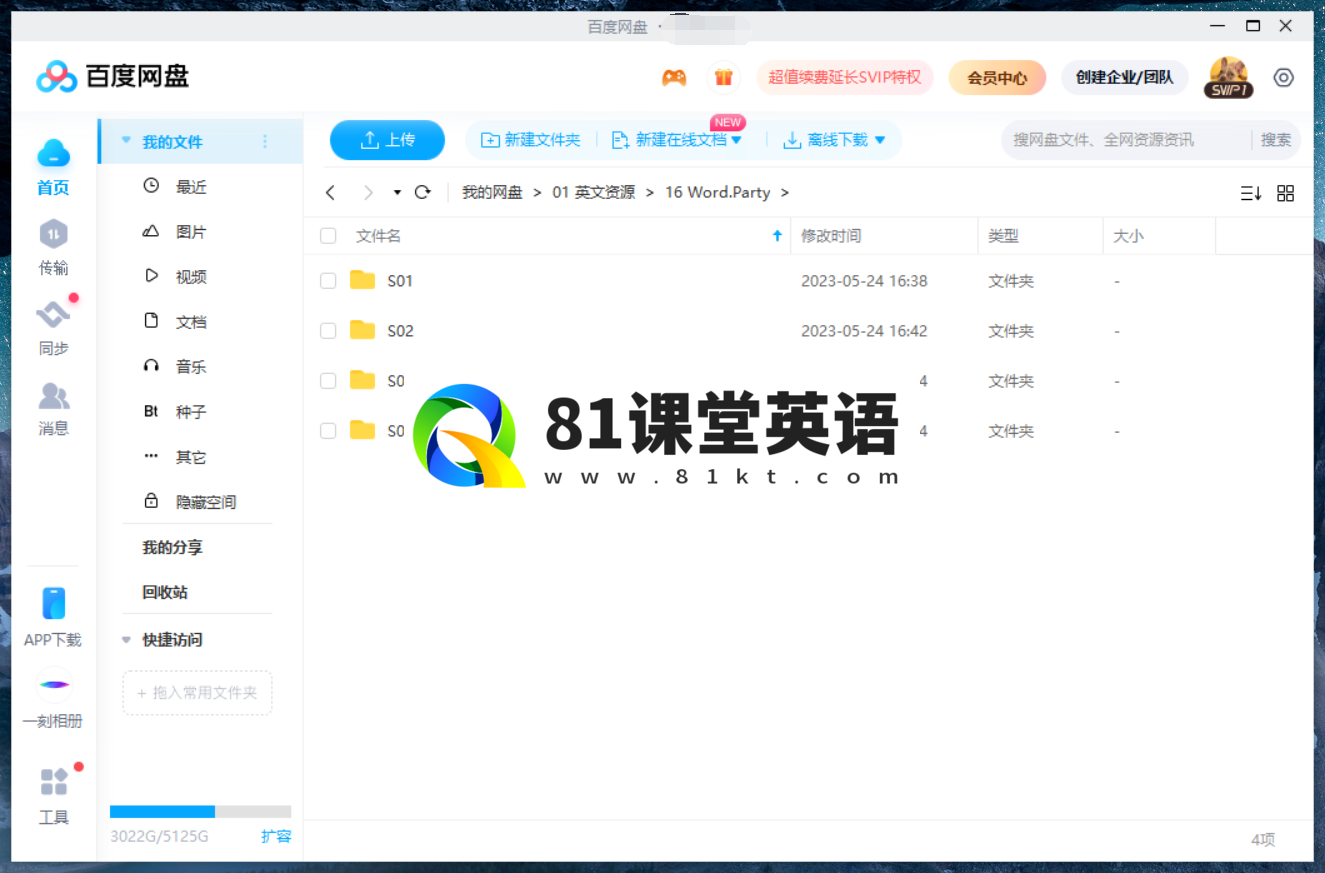Sort by 修改时间 column header
This screenshot has height=873, width=1325.
click(831, 236)
